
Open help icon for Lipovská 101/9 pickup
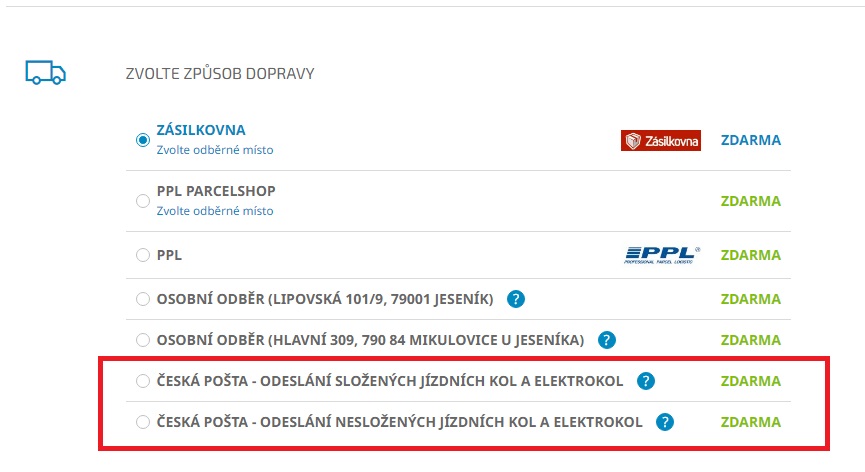pyautogui.click(x=516, y=299)
